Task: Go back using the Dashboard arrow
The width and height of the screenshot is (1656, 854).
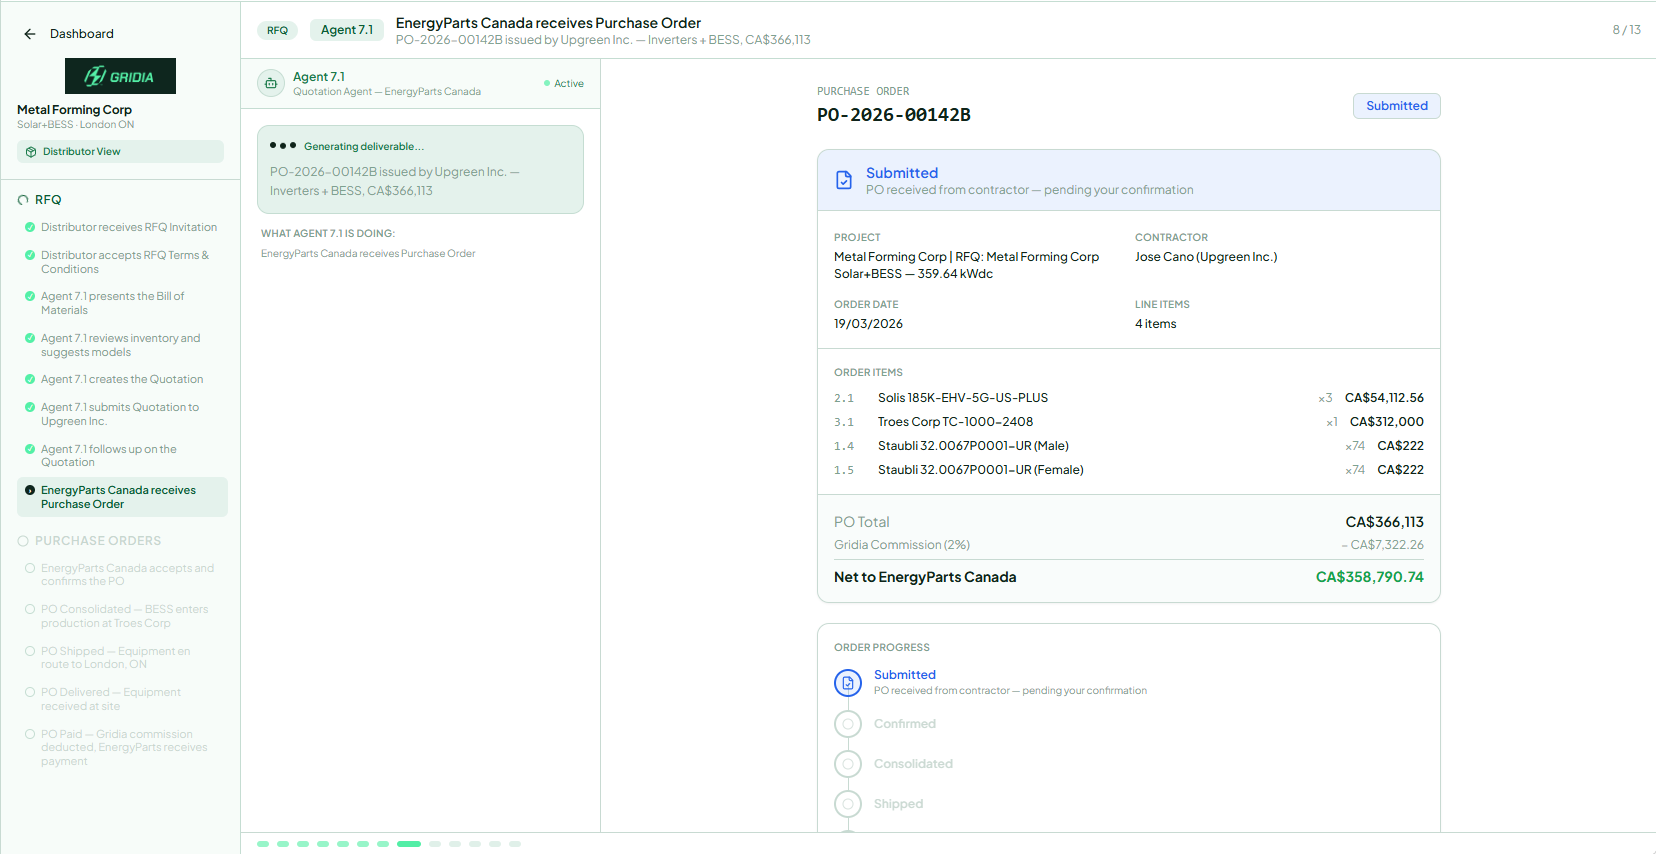Action: 30,34
